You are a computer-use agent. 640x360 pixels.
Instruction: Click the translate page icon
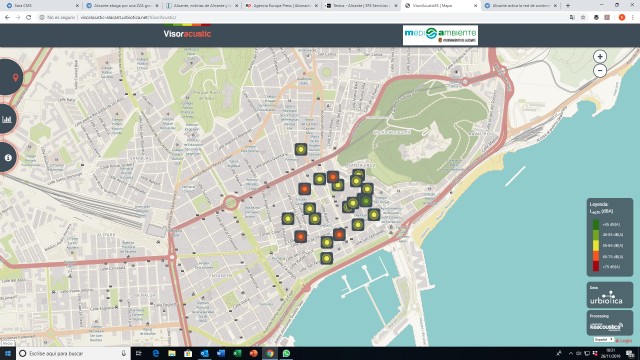pos(572,18)
